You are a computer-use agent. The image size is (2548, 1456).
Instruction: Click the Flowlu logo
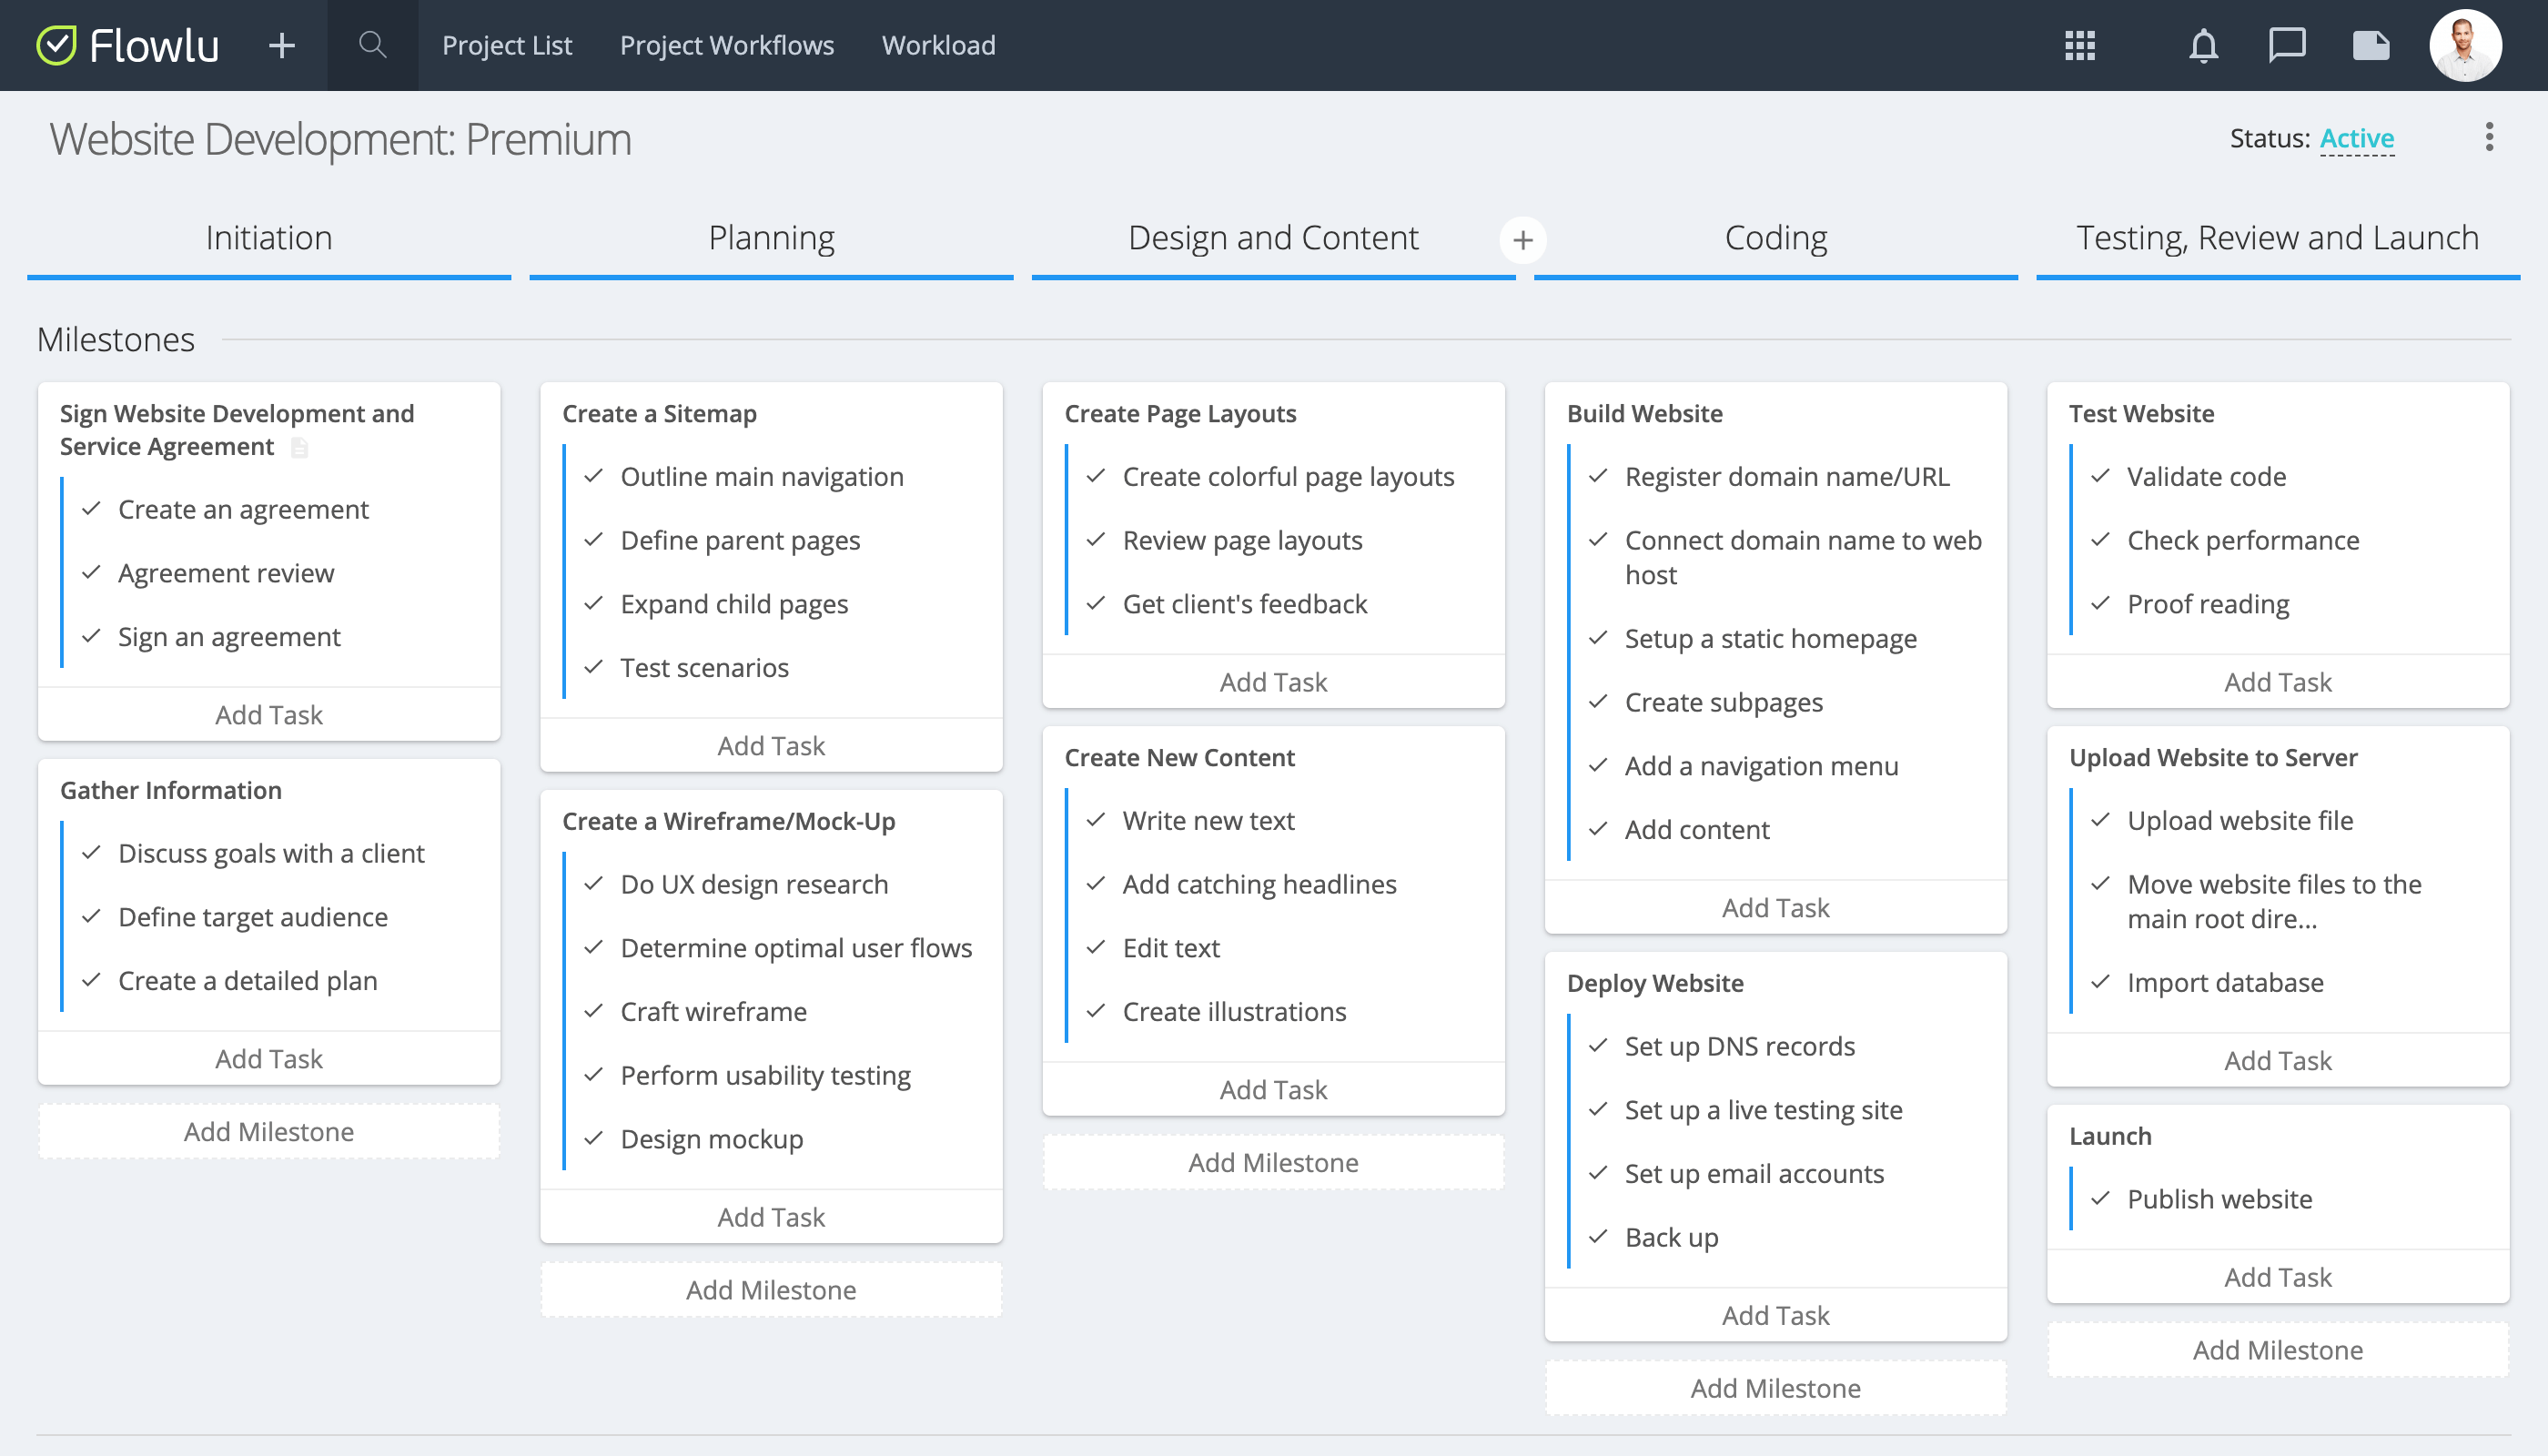(130, 45)
